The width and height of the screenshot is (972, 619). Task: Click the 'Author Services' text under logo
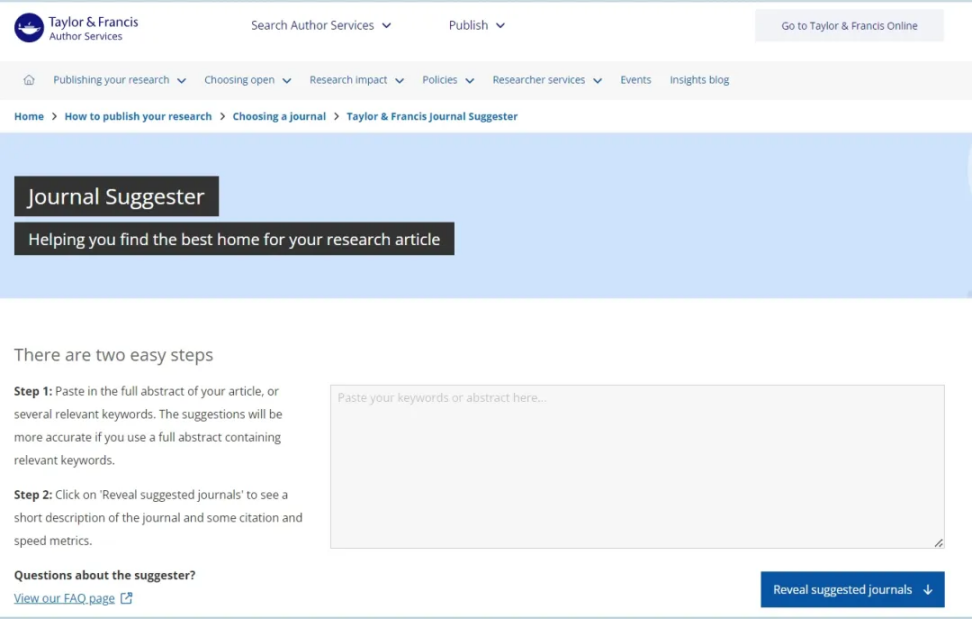pos(86,37)
